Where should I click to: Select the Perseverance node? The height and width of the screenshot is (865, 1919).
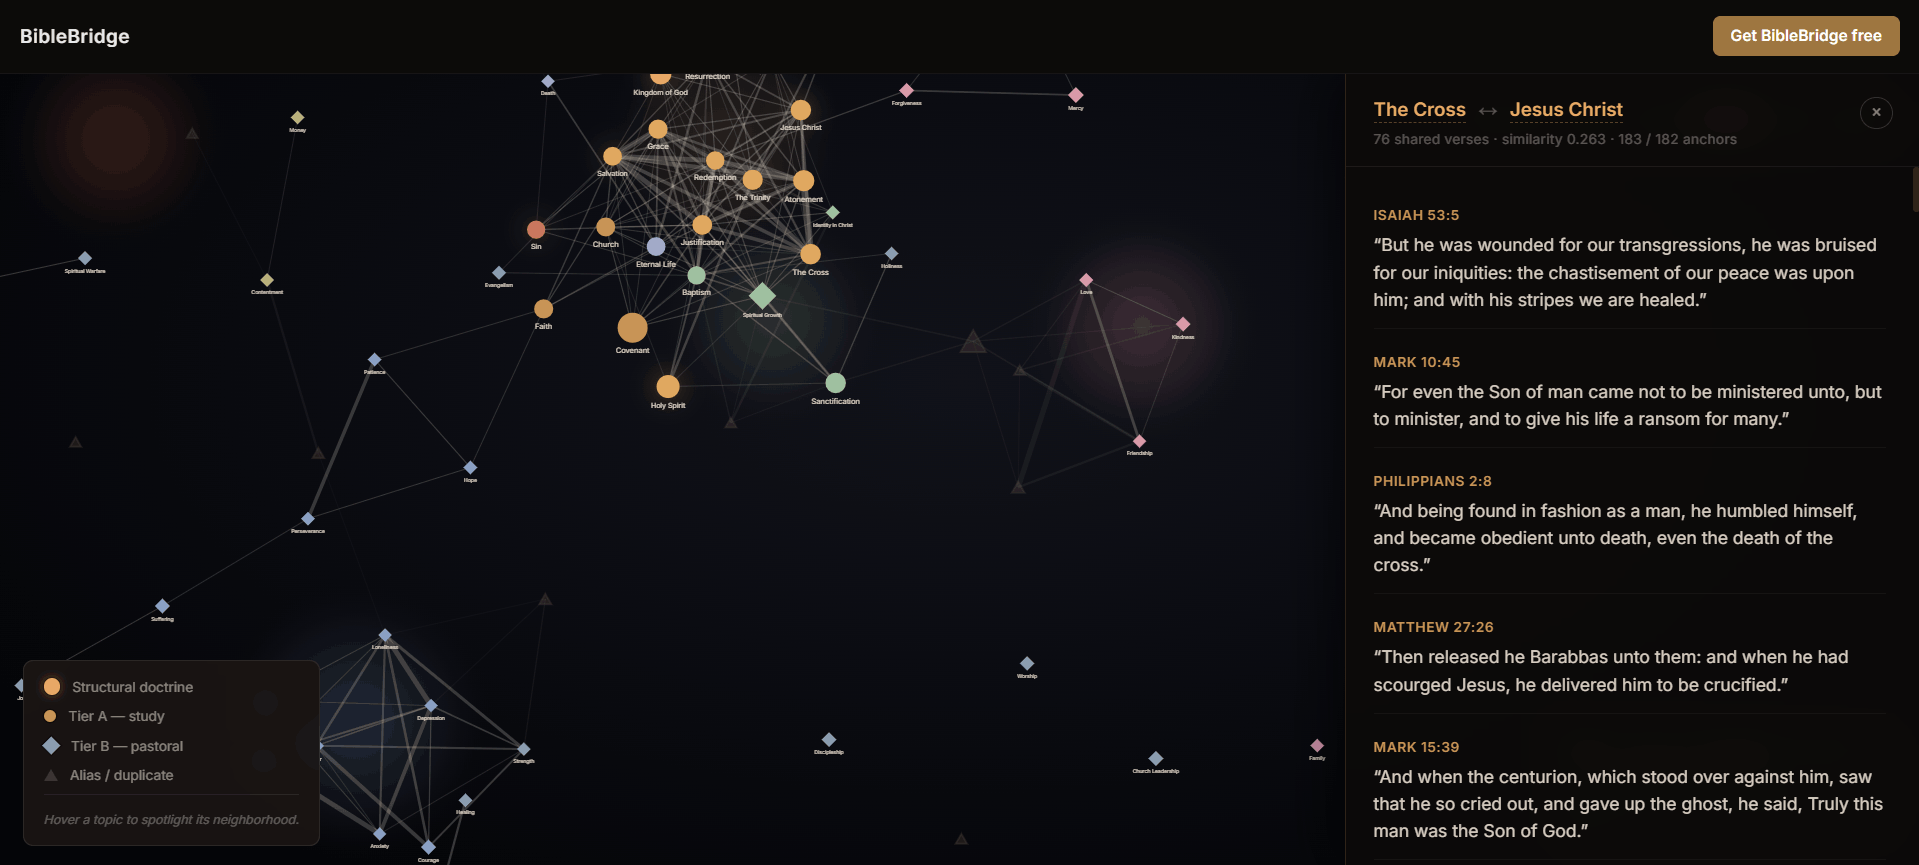[308, 519]
